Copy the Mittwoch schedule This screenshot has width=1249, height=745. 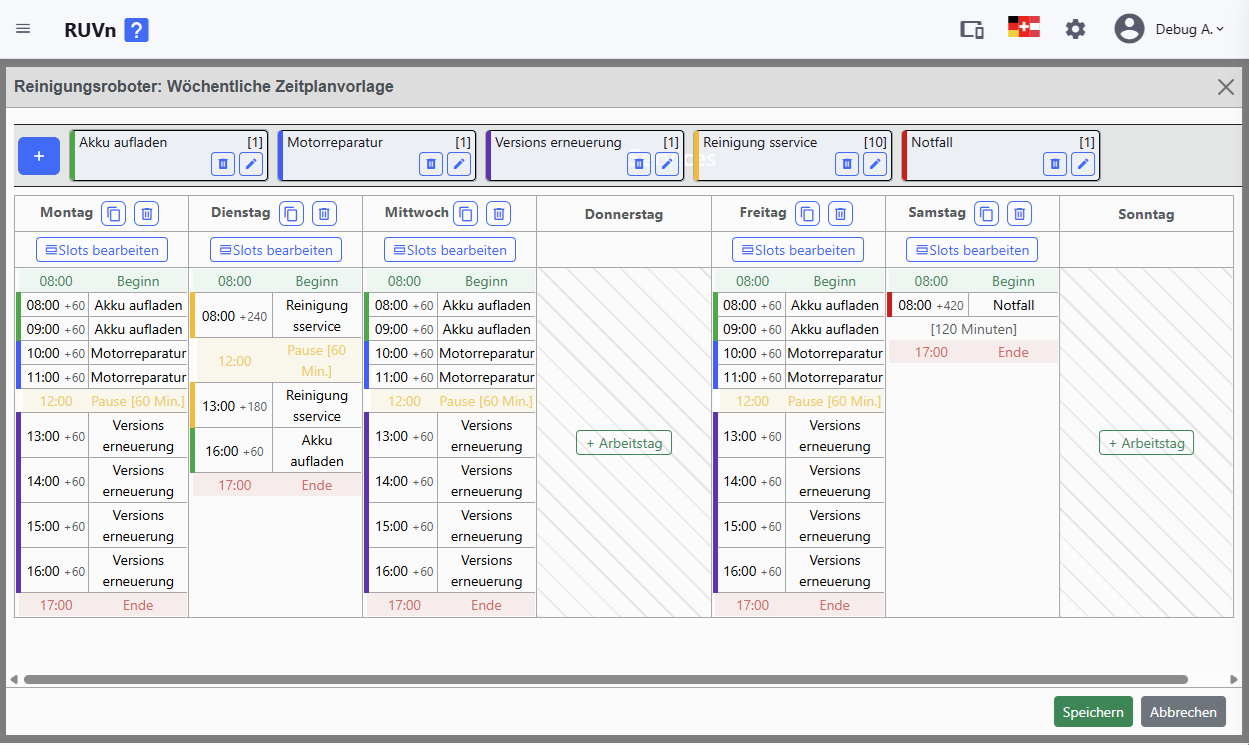point(465,213)
